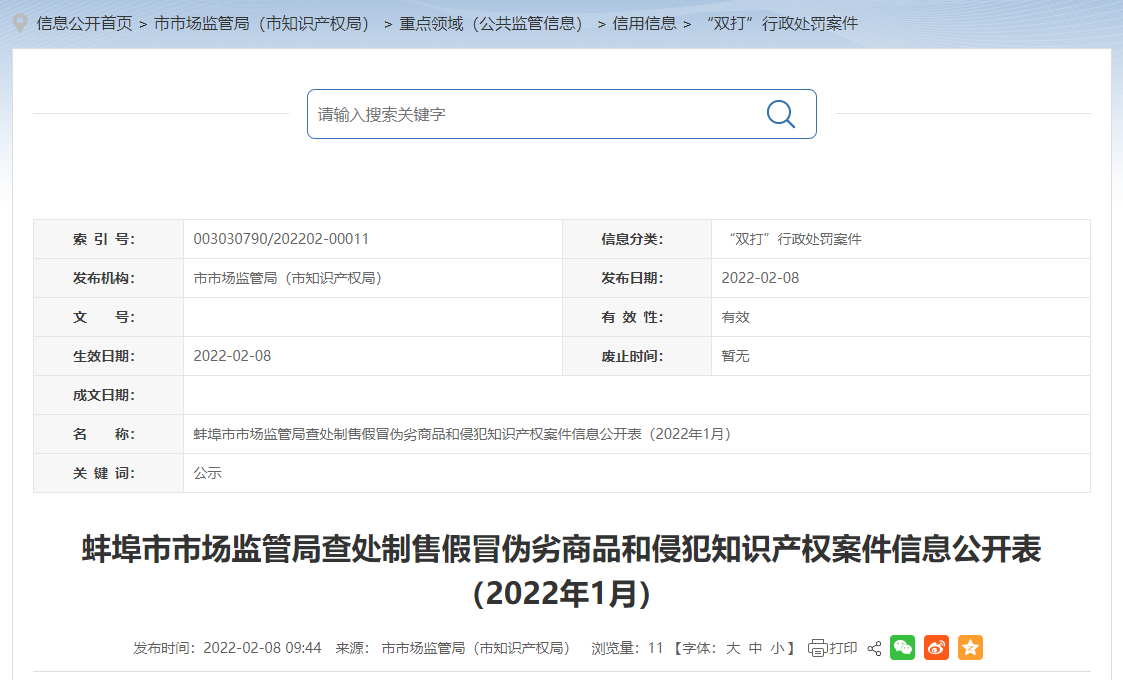The image size is (1123, 680).
Task: Click the 打印 print text
Action: tap(843, 648)
